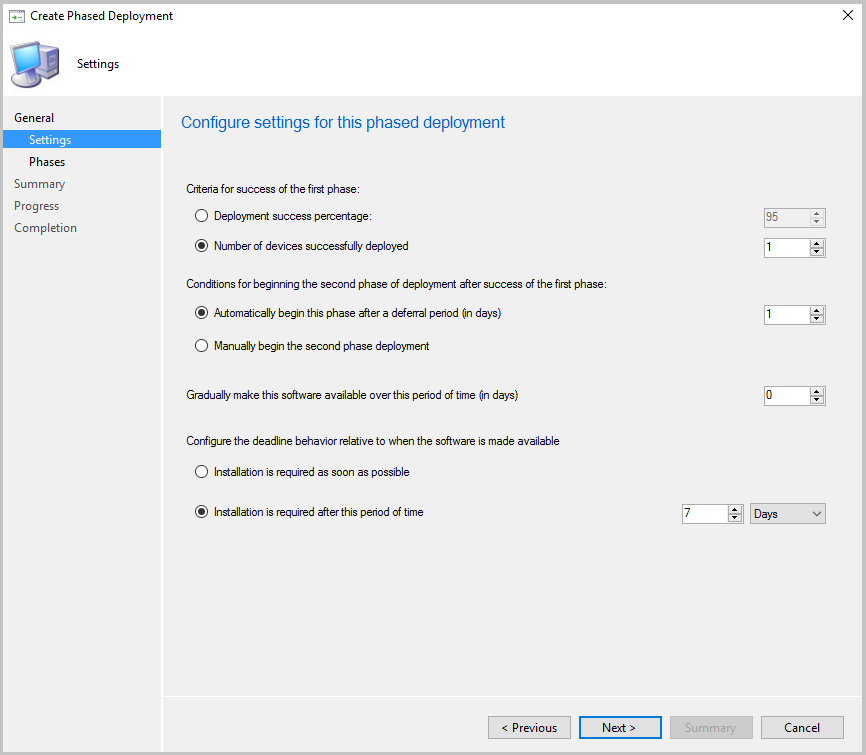866x755 pixels.
Task: Select Deployment success percentage criteria
Action: click(201, 215)
